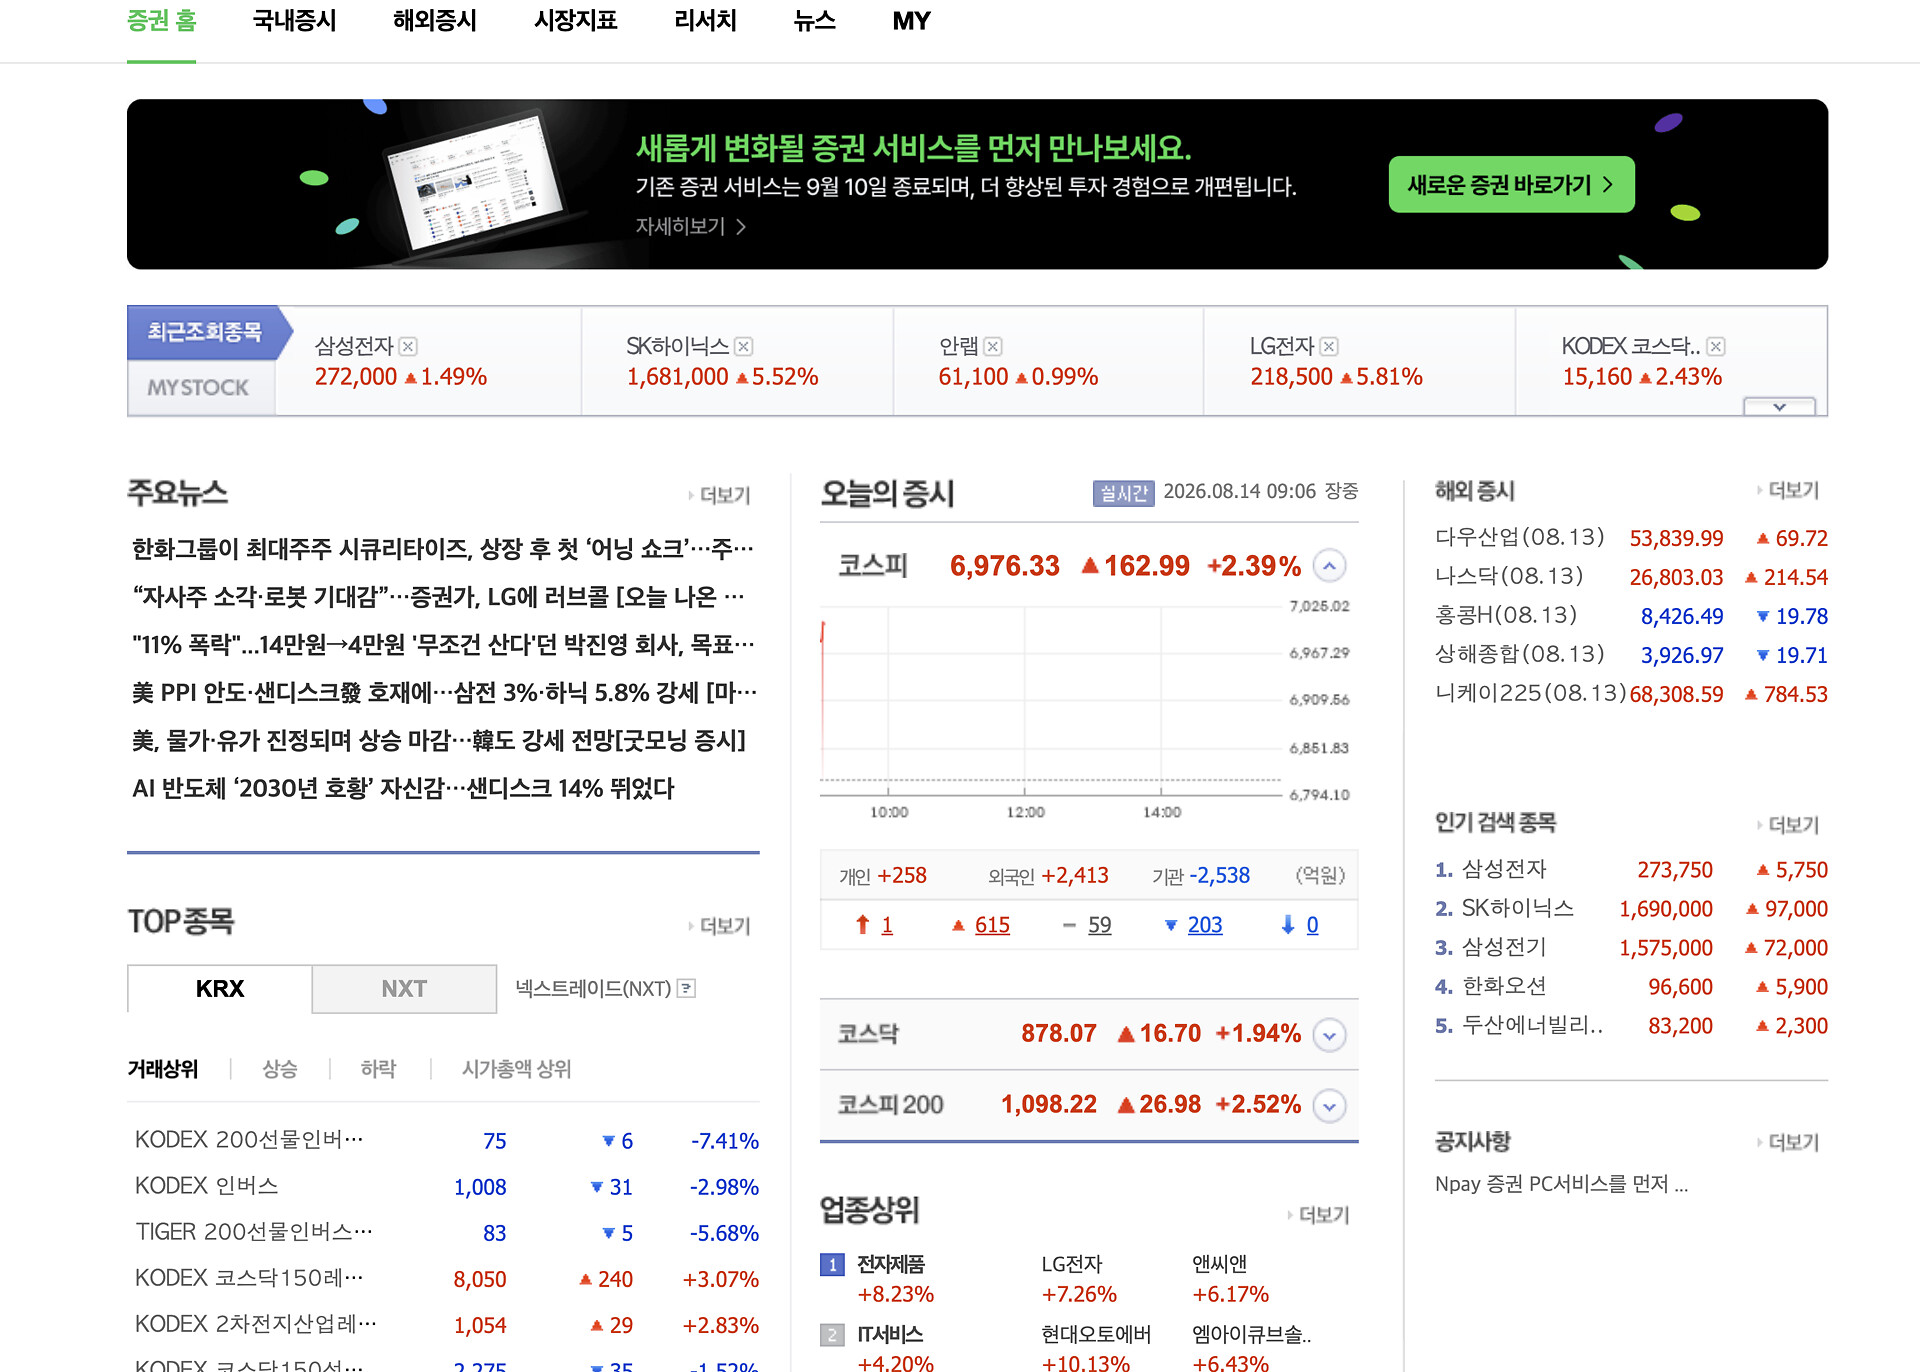The image size is (1920, 1372).
Task: Select the 상승 filter in TOP종목
Action: pyautogui.click(x=280, y=1069)
